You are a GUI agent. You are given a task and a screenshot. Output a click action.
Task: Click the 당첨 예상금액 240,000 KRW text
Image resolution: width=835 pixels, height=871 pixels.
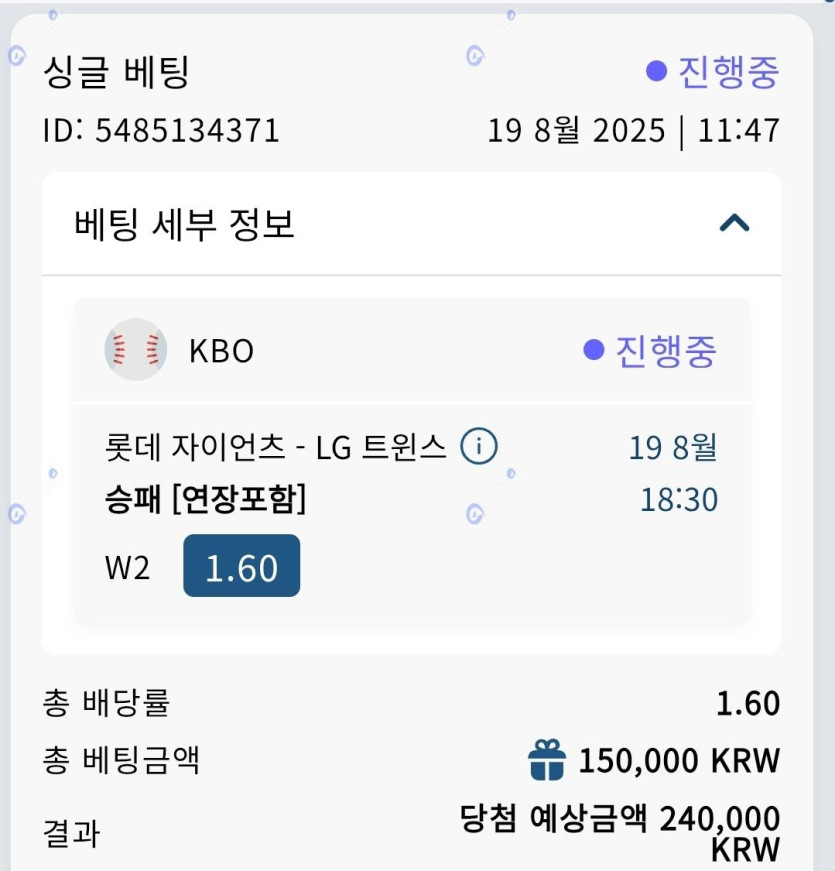click(x=620, y=832)
